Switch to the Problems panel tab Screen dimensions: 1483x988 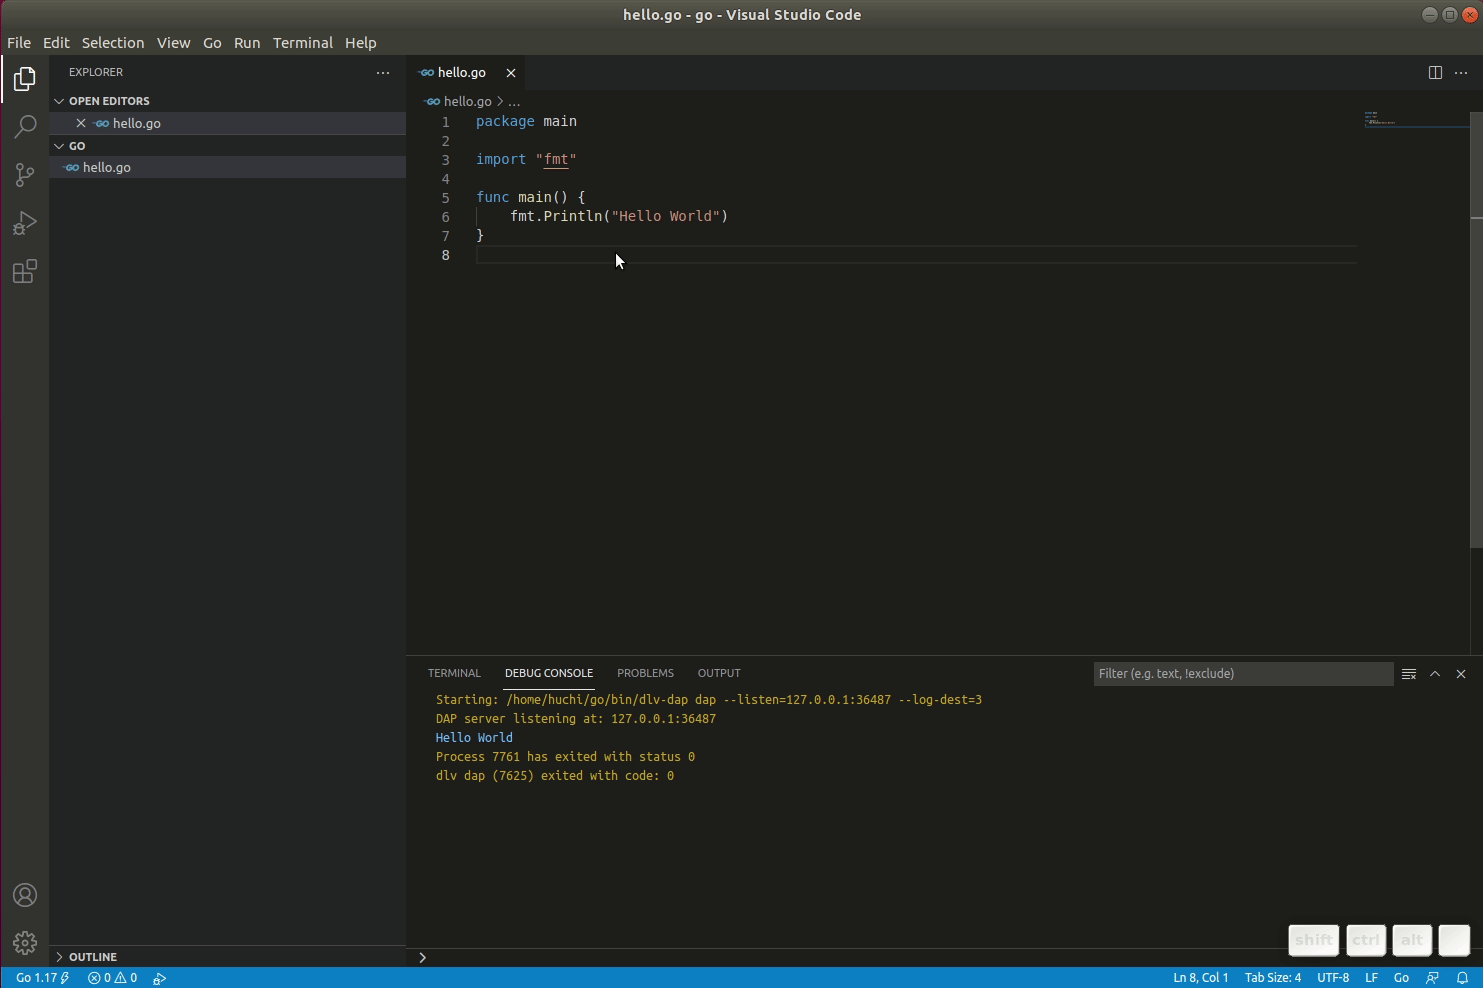[645, 674]
